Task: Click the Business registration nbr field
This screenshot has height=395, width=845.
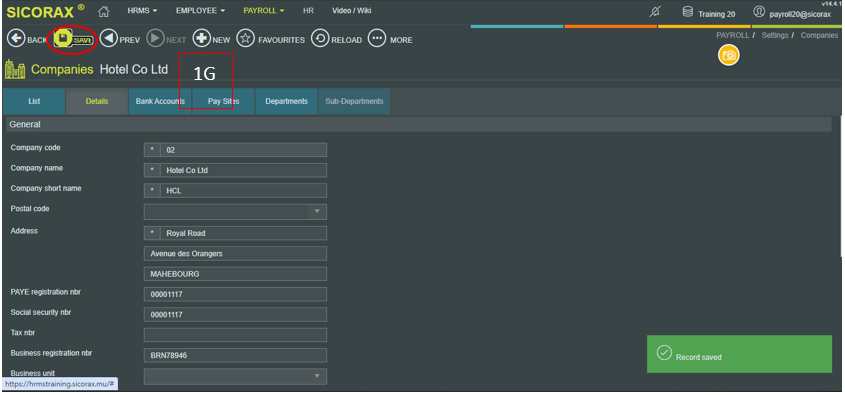Action: (235, 356)
